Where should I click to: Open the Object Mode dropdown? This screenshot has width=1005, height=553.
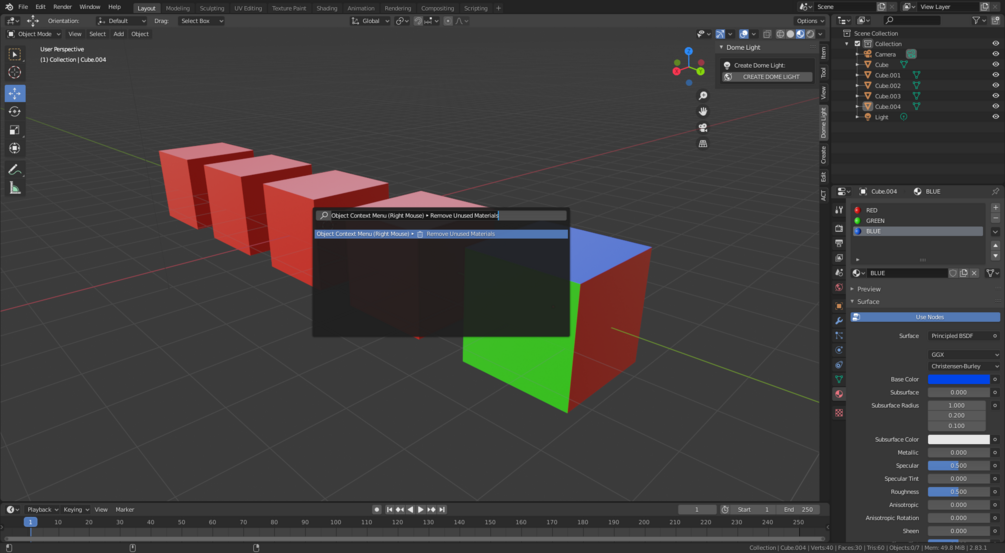click(34, 34)
